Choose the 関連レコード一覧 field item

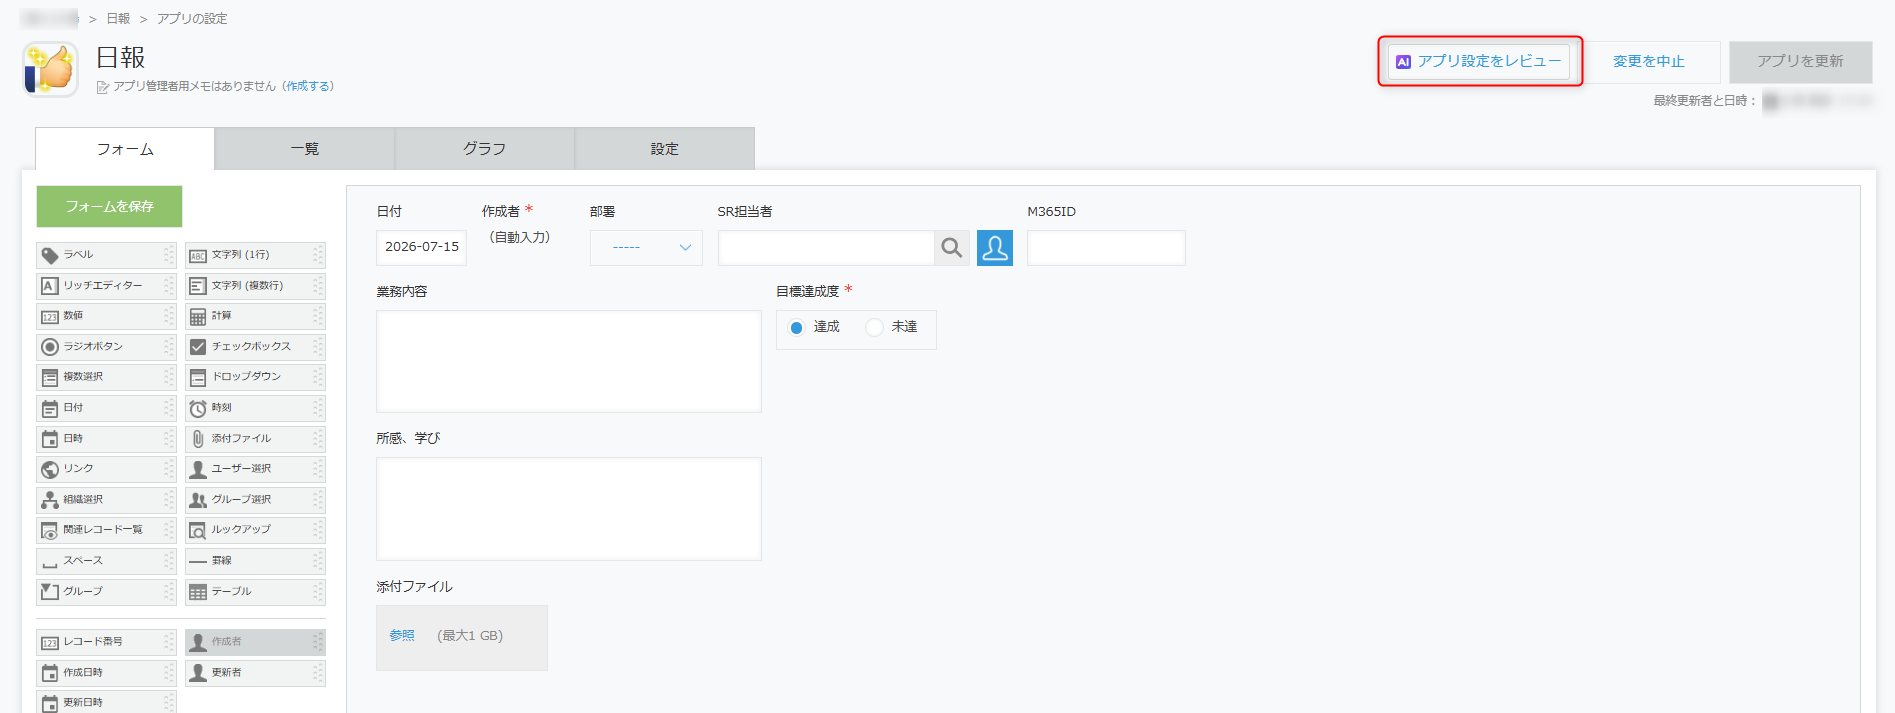tap(106, 530)
